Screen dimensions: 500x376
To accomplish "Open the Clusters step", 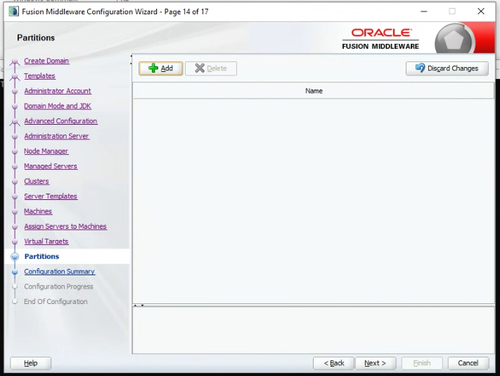I will pos(36,181).
